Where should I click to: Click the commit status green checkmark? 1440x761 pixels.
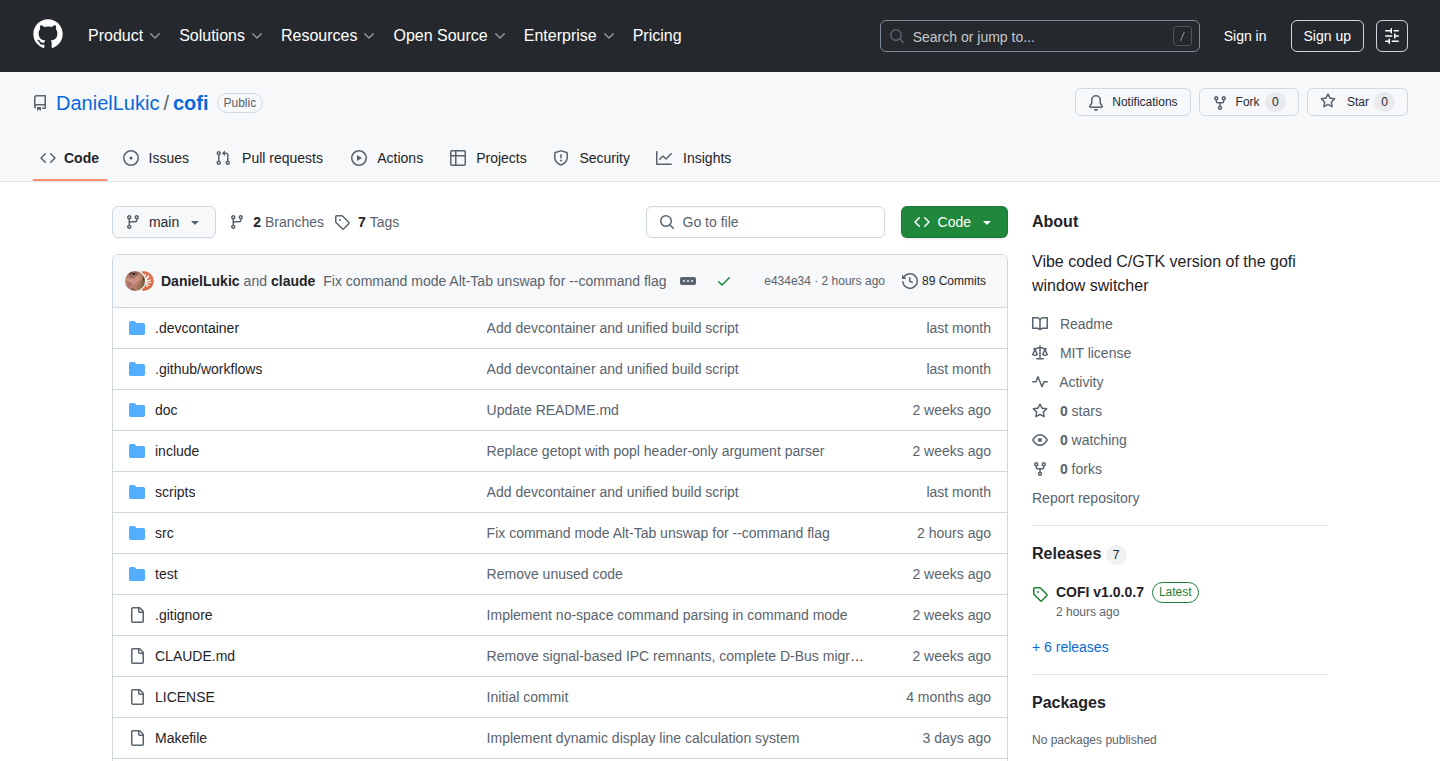[x=724, y=281]
